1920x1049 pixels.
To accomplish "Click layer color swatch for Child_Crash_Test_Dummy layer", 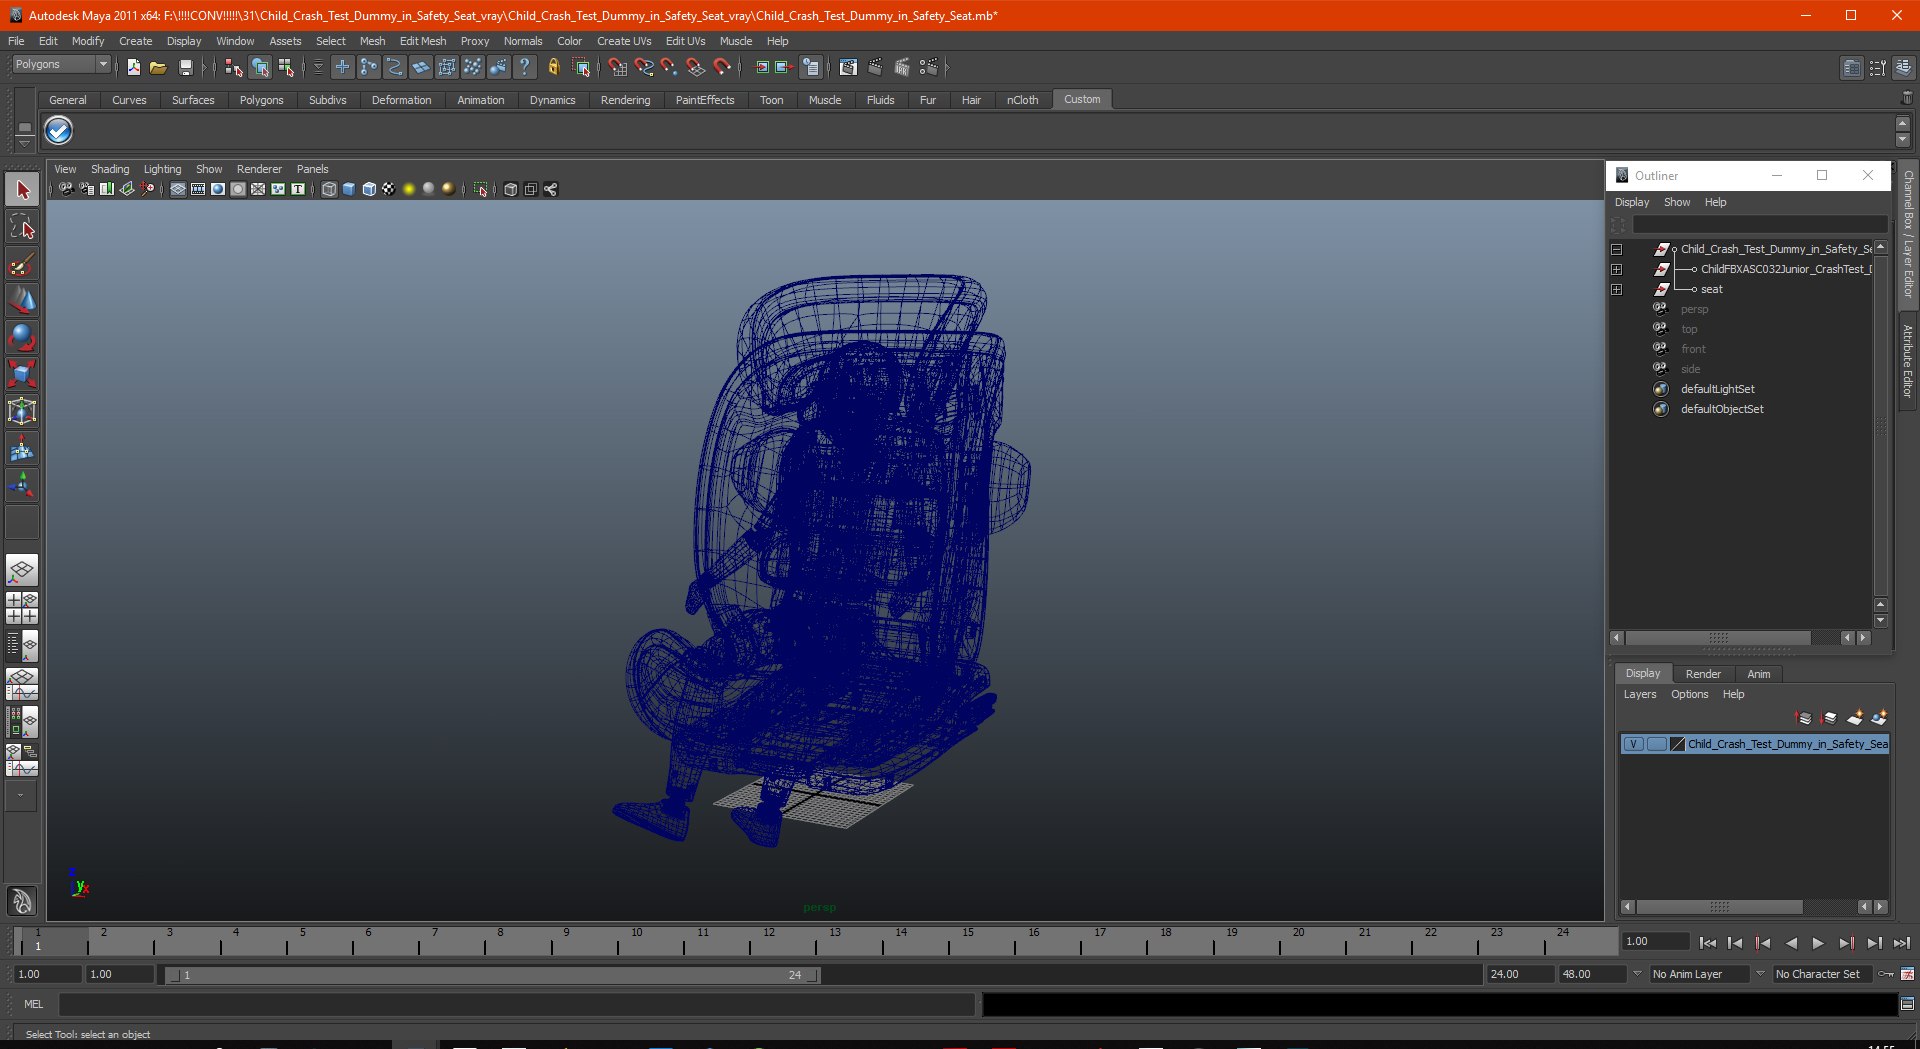I will 1678,744.
